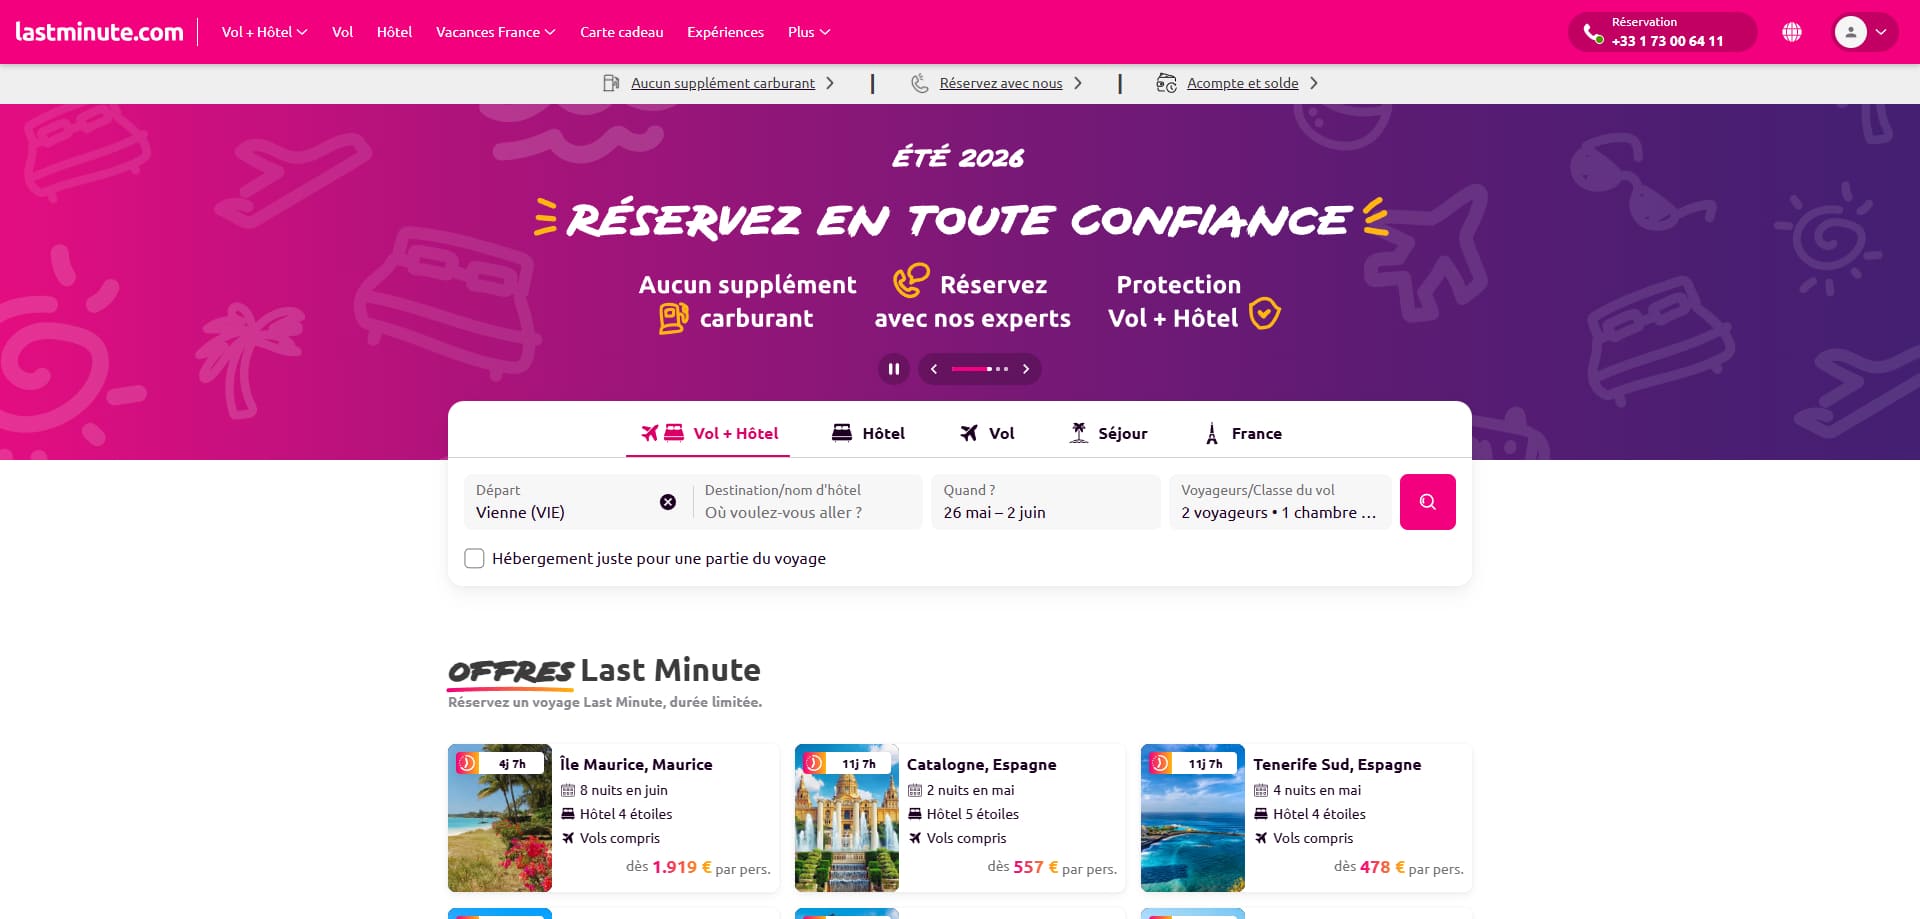Select the France search tab

tap(1243, 433)
